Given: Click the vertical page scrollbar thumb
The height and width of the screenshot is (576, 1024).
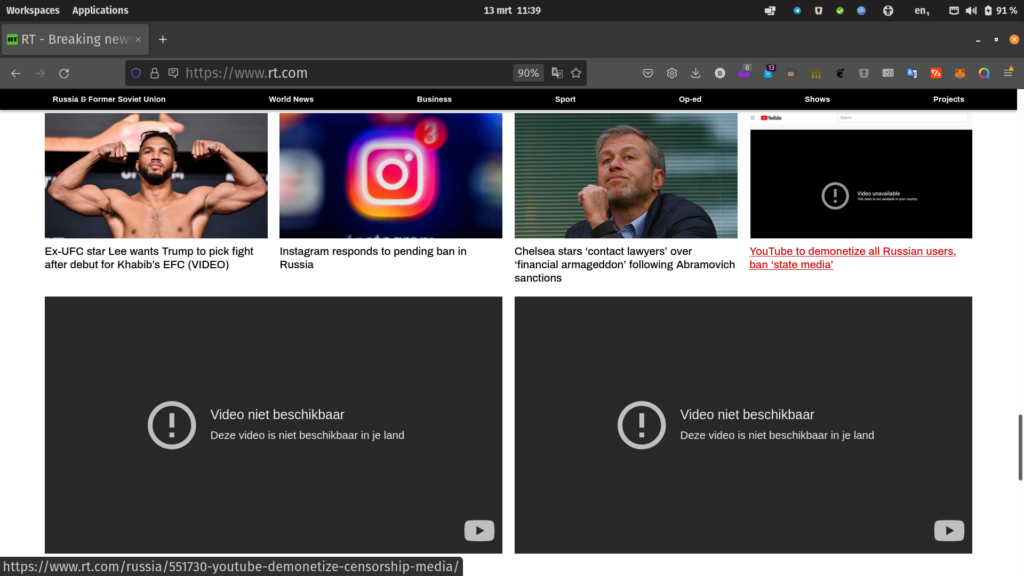Looking at the screenshot, I should (x=1020, y=447).
